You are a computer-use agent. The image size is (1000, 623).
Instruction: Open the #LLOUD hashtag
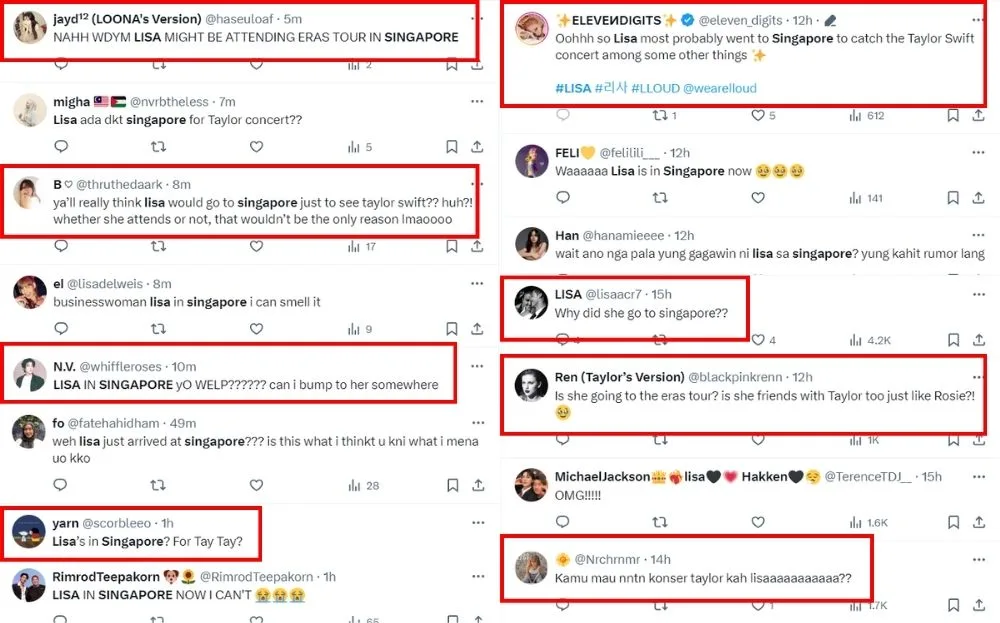pyautogui.click(x=654, y=88)
